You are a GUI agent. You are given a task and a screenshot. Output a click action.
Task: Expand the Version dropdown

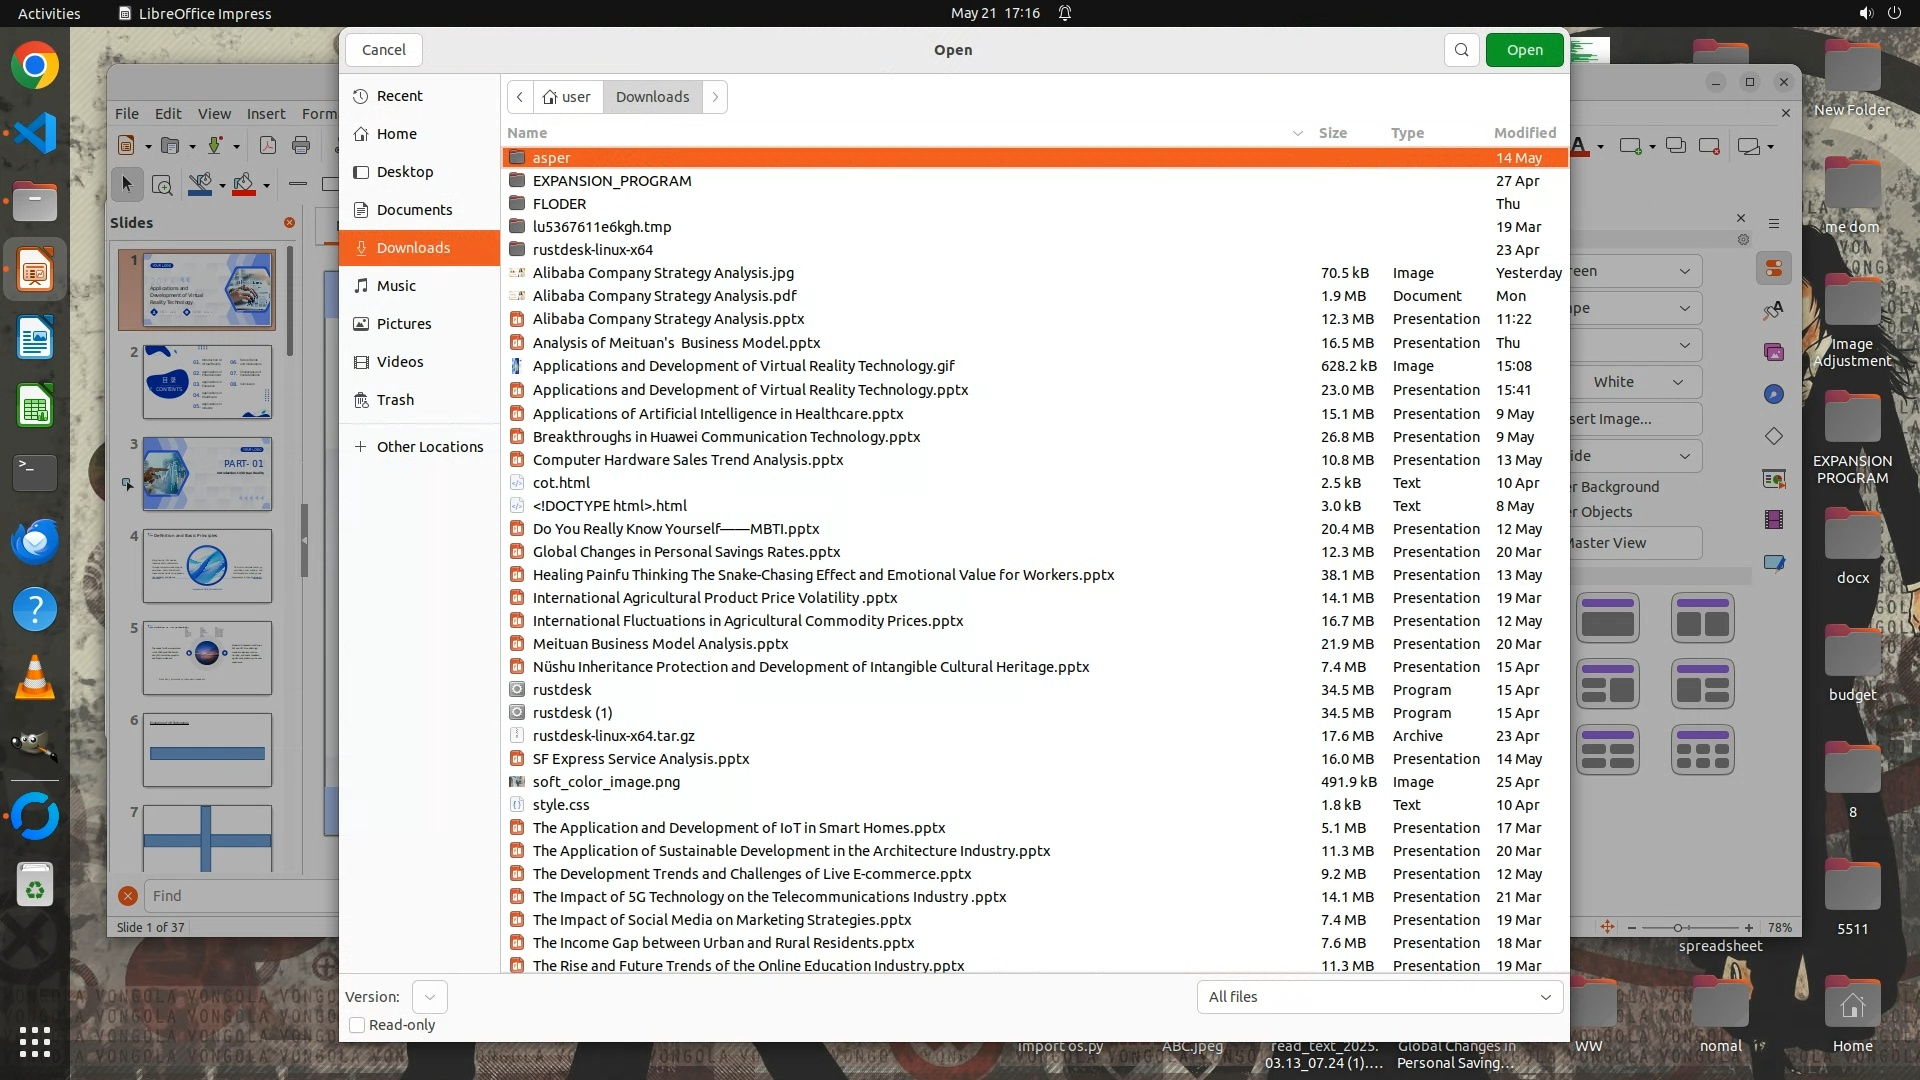click(429, 997)
